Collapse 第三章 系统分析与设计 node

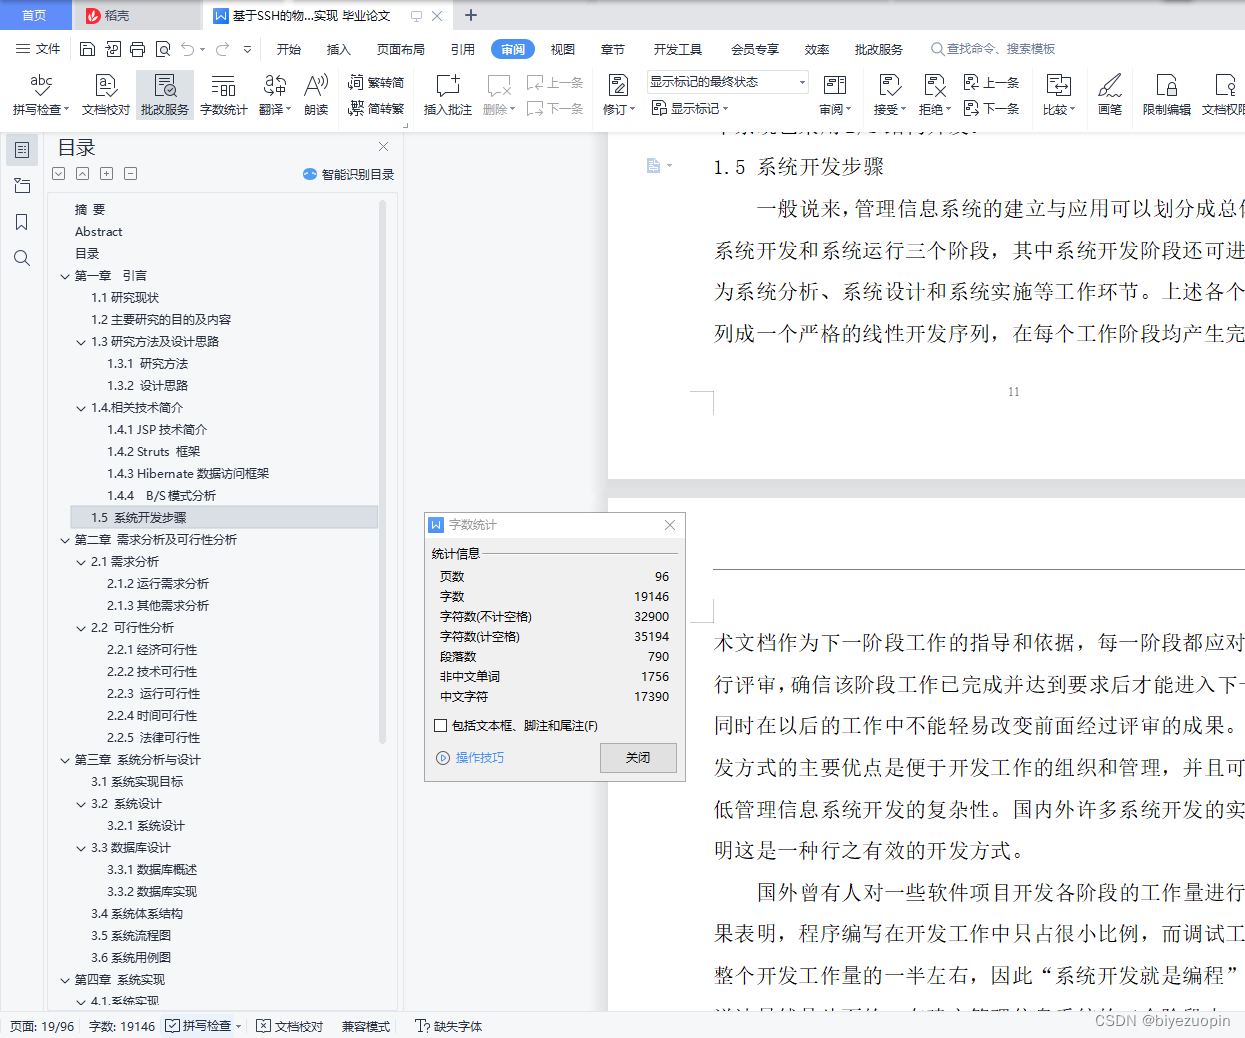click(x=65, y=760)
